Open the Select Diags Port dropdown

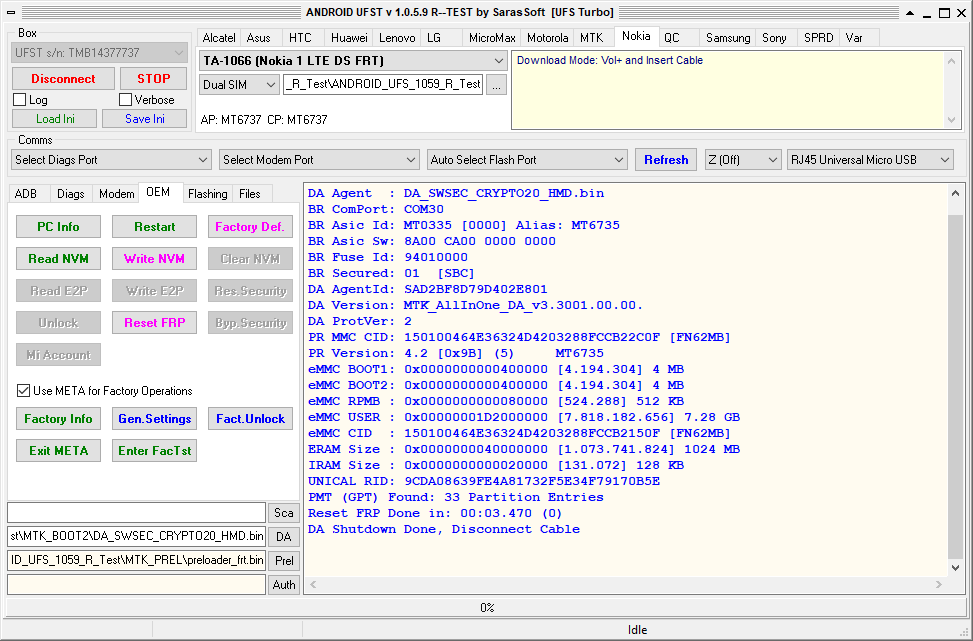tap(112, 159)
